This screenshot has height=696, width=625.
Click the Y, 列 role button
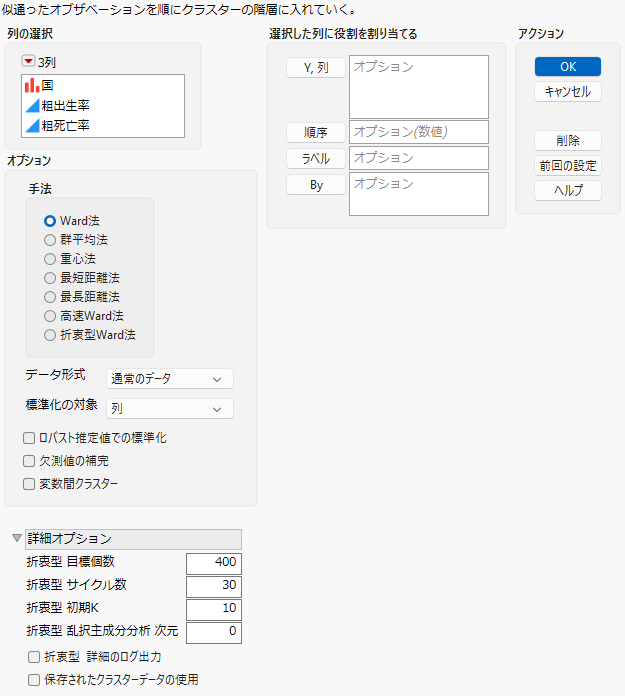[316, 68]
